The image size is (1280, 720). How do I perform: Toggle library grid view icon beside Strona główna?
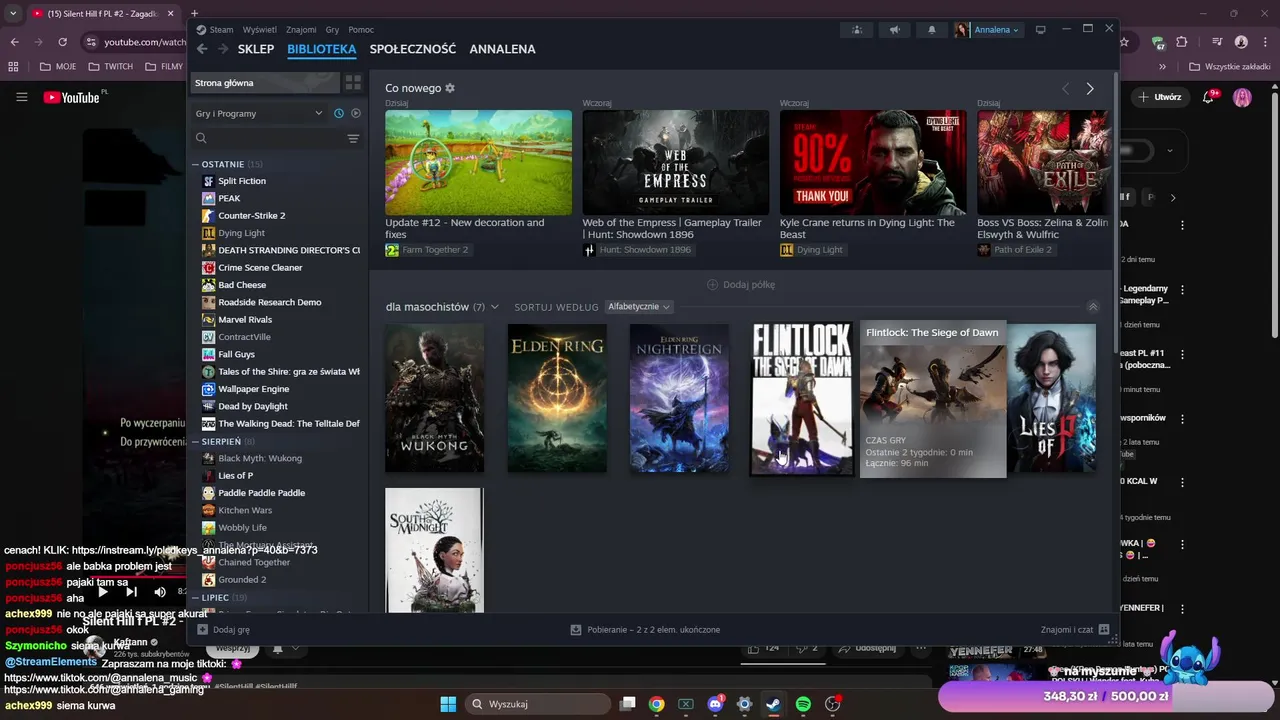353,83
